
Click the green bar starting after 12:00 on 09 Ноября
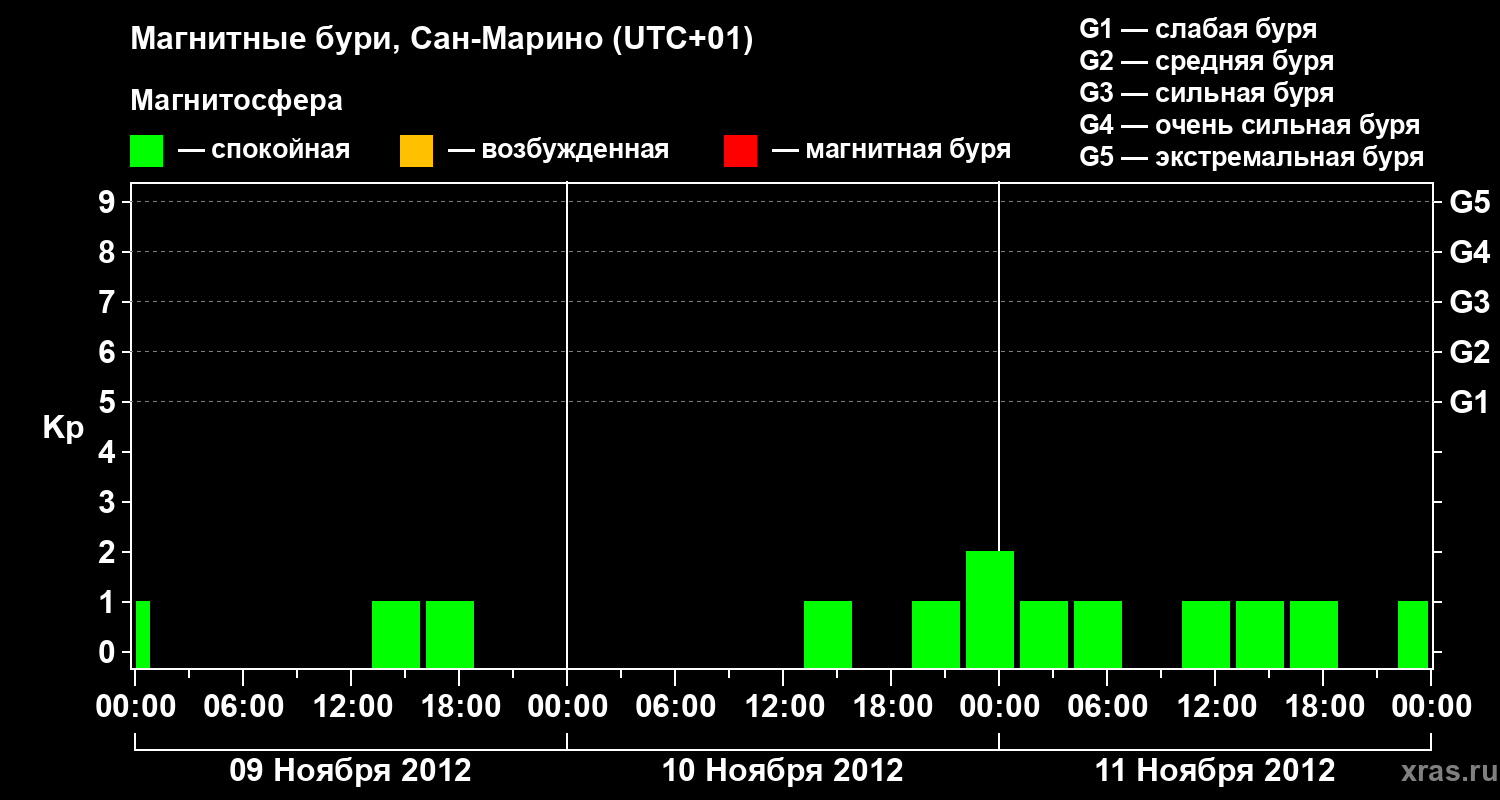[396, 634]
